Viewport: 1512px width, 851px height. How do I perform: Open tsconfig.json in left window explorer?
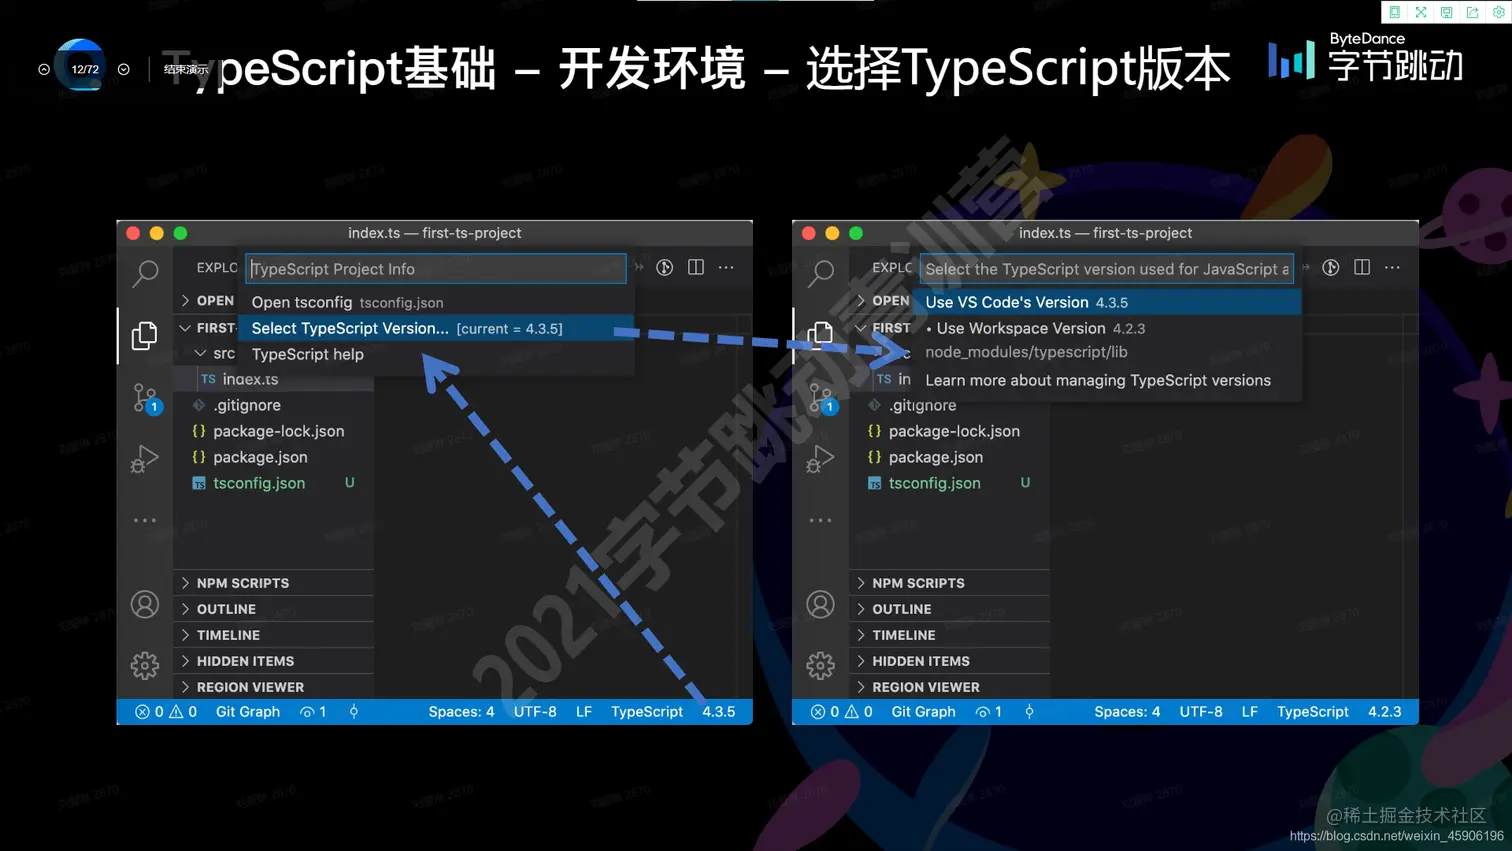(274, 483)
